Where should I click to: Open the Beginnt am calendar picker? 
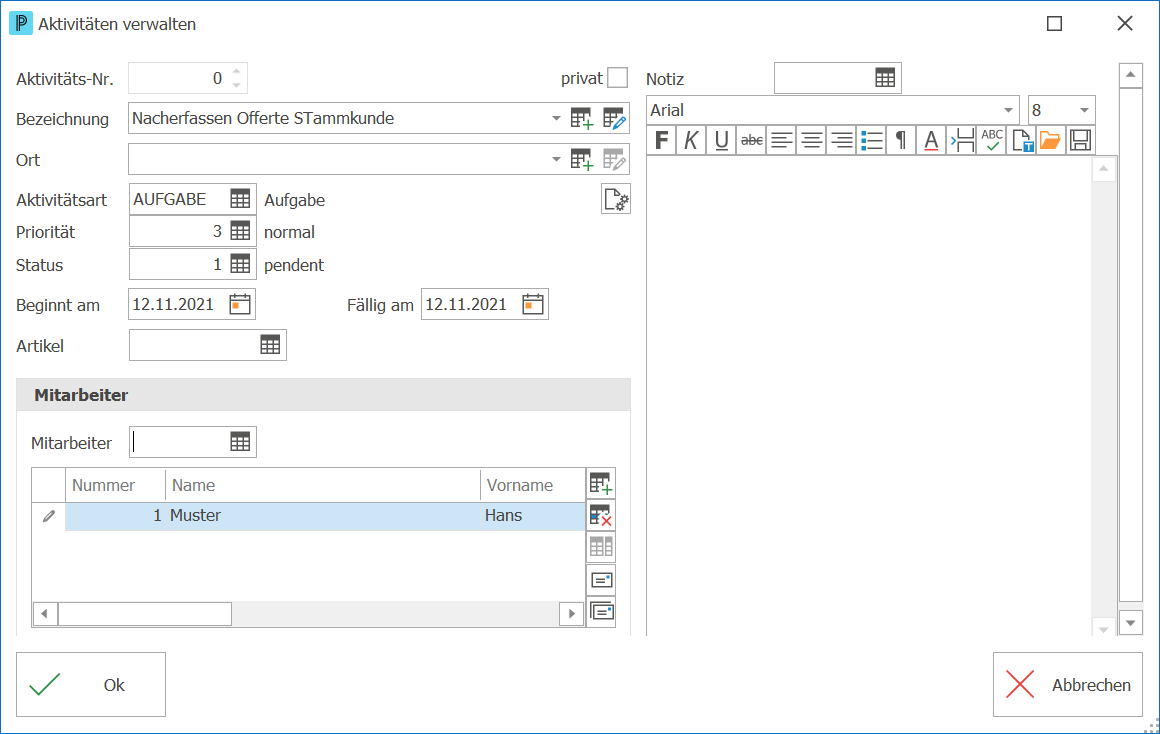[240, 304]
